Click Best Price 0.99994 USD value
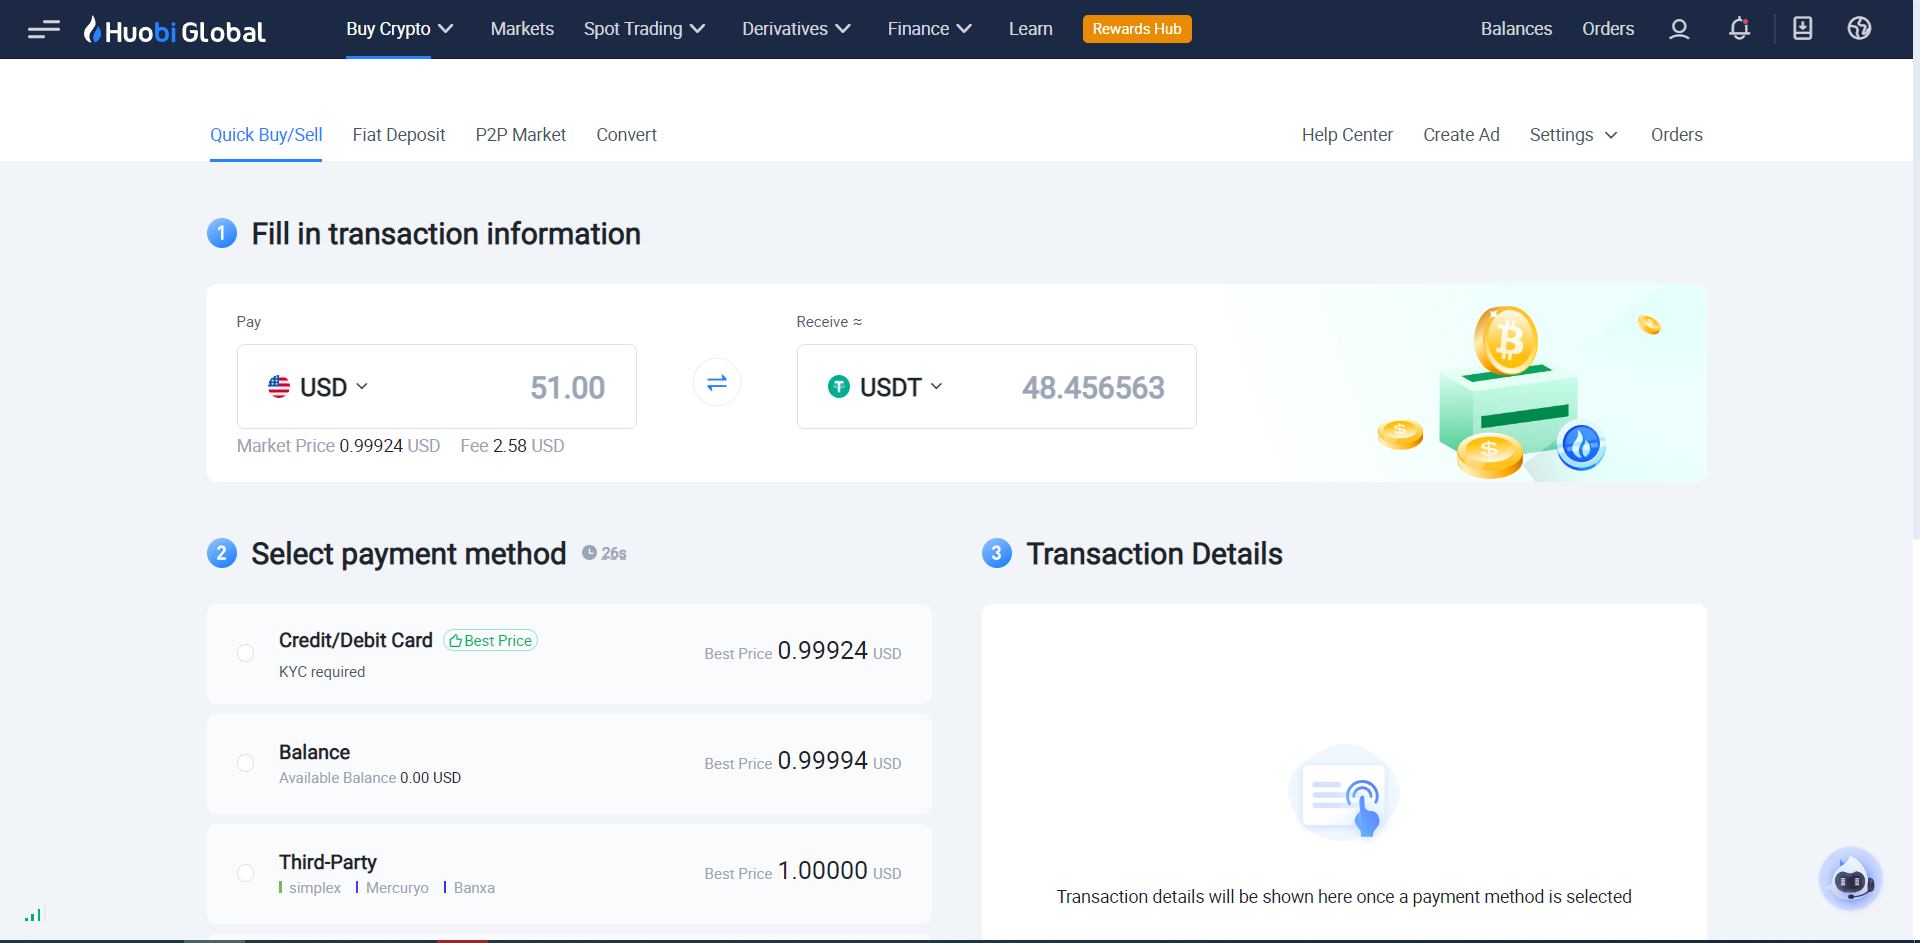The image size is (1920, 943). [x=803, y=761]
